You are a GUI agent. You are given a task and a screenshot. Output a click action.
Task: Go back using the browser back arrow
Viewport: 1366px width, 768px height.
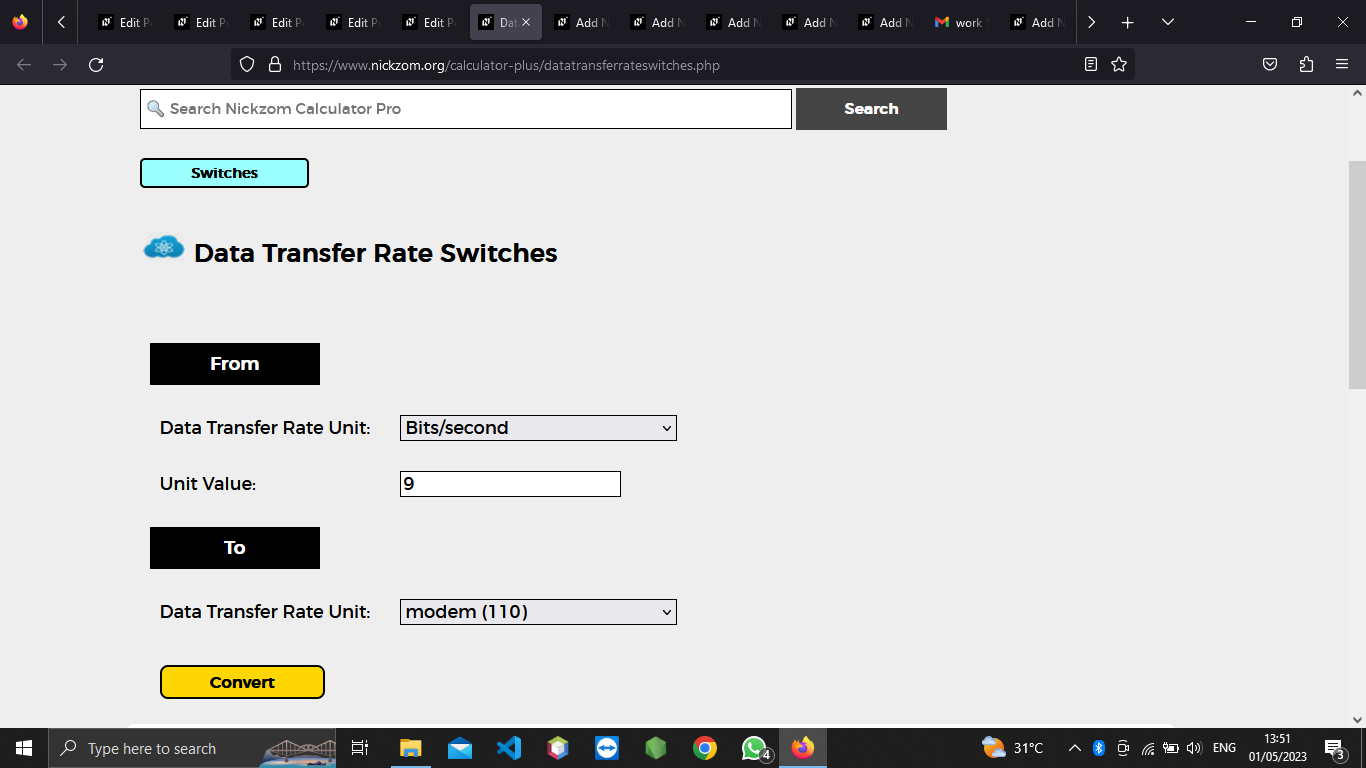24,65
